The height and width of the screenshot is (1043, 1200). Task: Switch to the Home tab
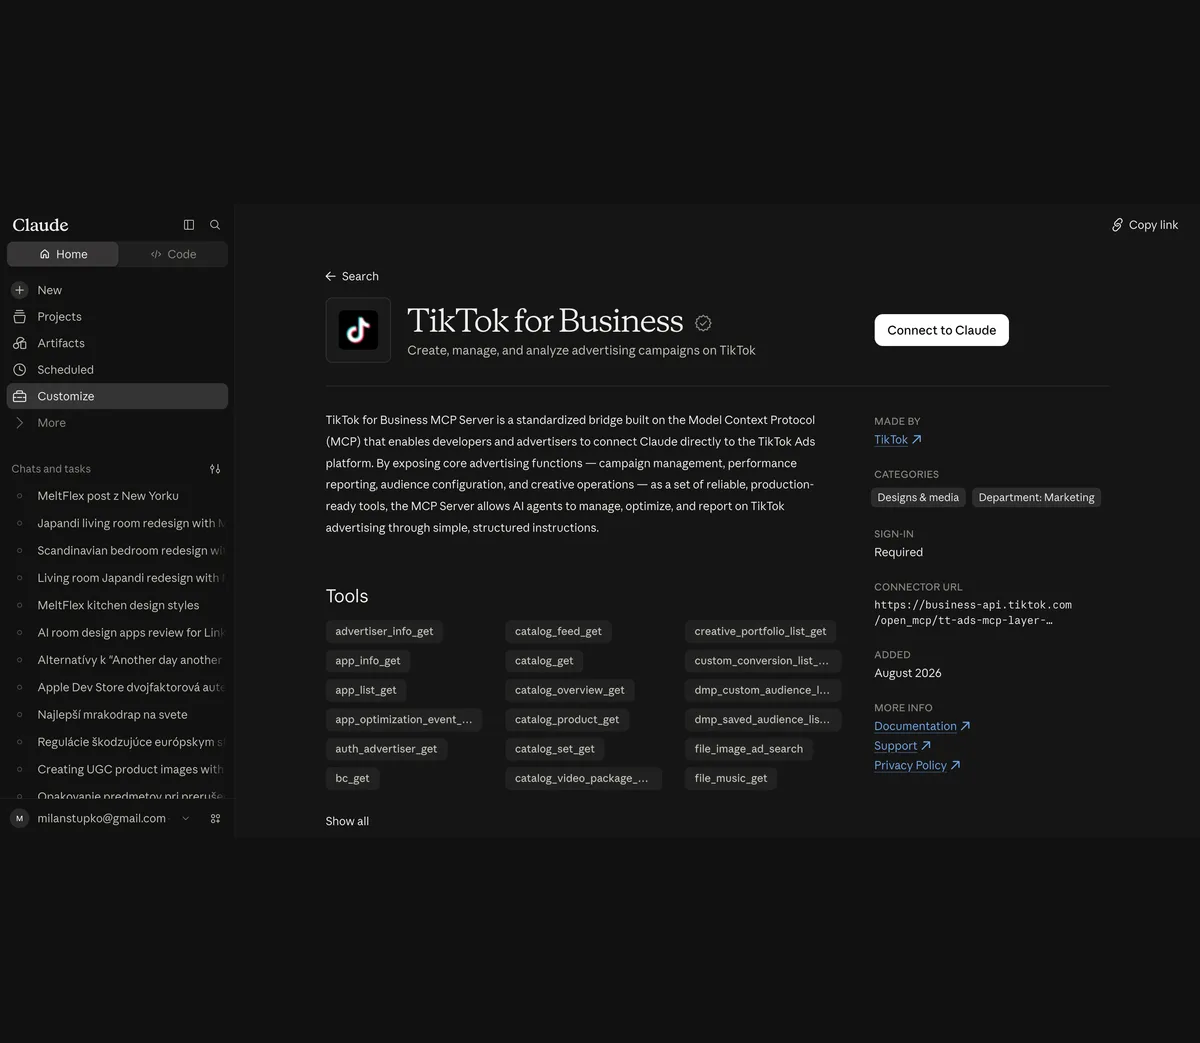pyautogui.click(x=63, y=254)
